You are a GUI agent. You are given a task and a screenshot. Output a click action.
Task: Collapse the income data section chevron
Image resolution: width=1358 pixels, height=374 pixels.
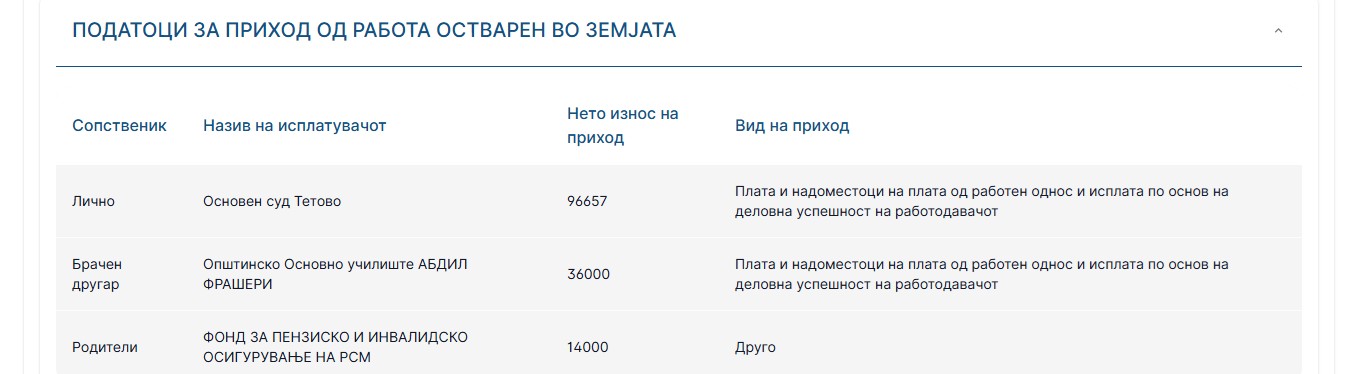coord(1277,31)
